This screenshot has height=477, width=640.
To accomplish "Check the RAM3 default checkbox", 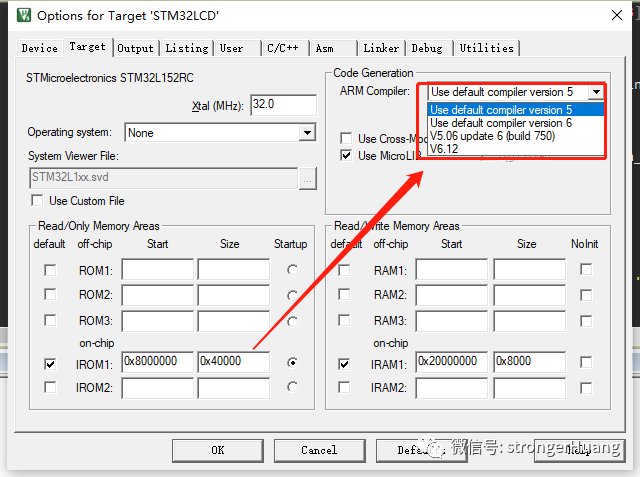I will pos(344,320).
